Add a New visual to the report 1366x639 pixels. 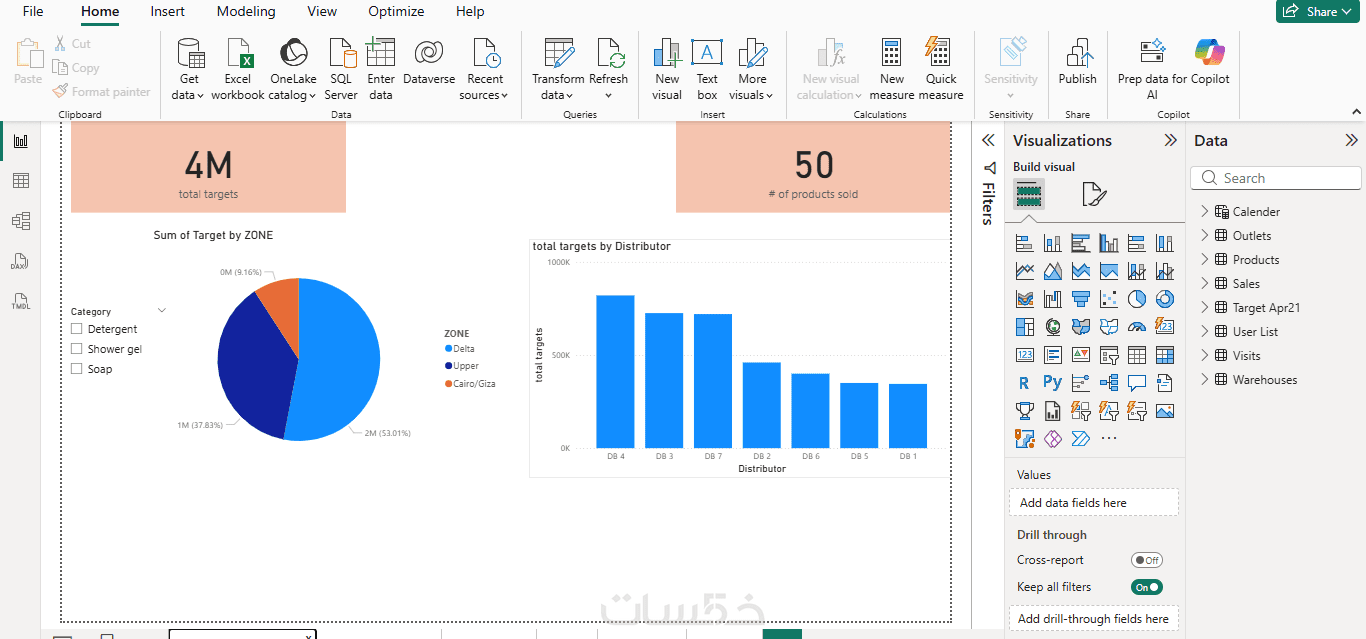click(667, 69)
